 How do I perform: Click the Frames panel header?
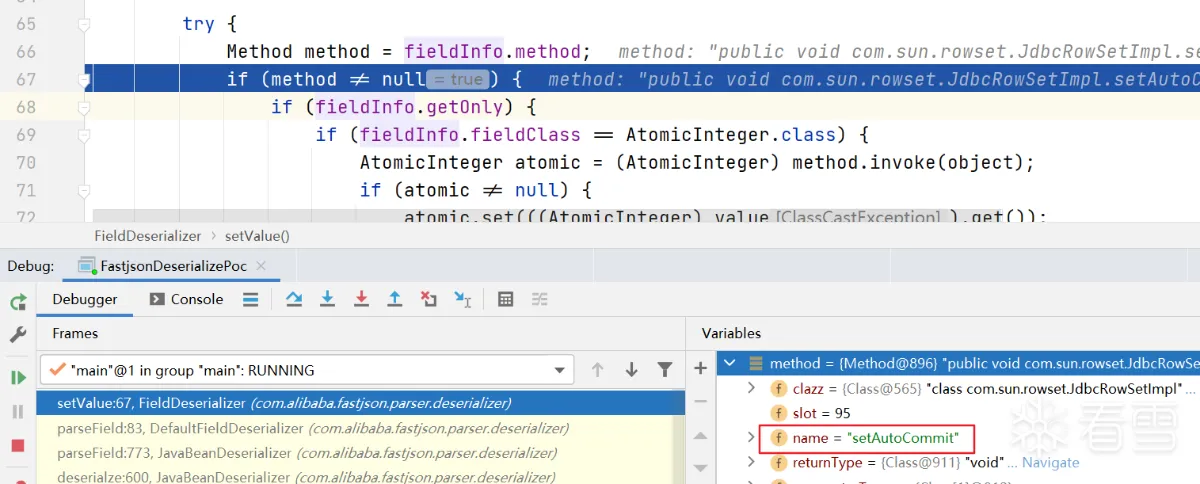[75, 333]
